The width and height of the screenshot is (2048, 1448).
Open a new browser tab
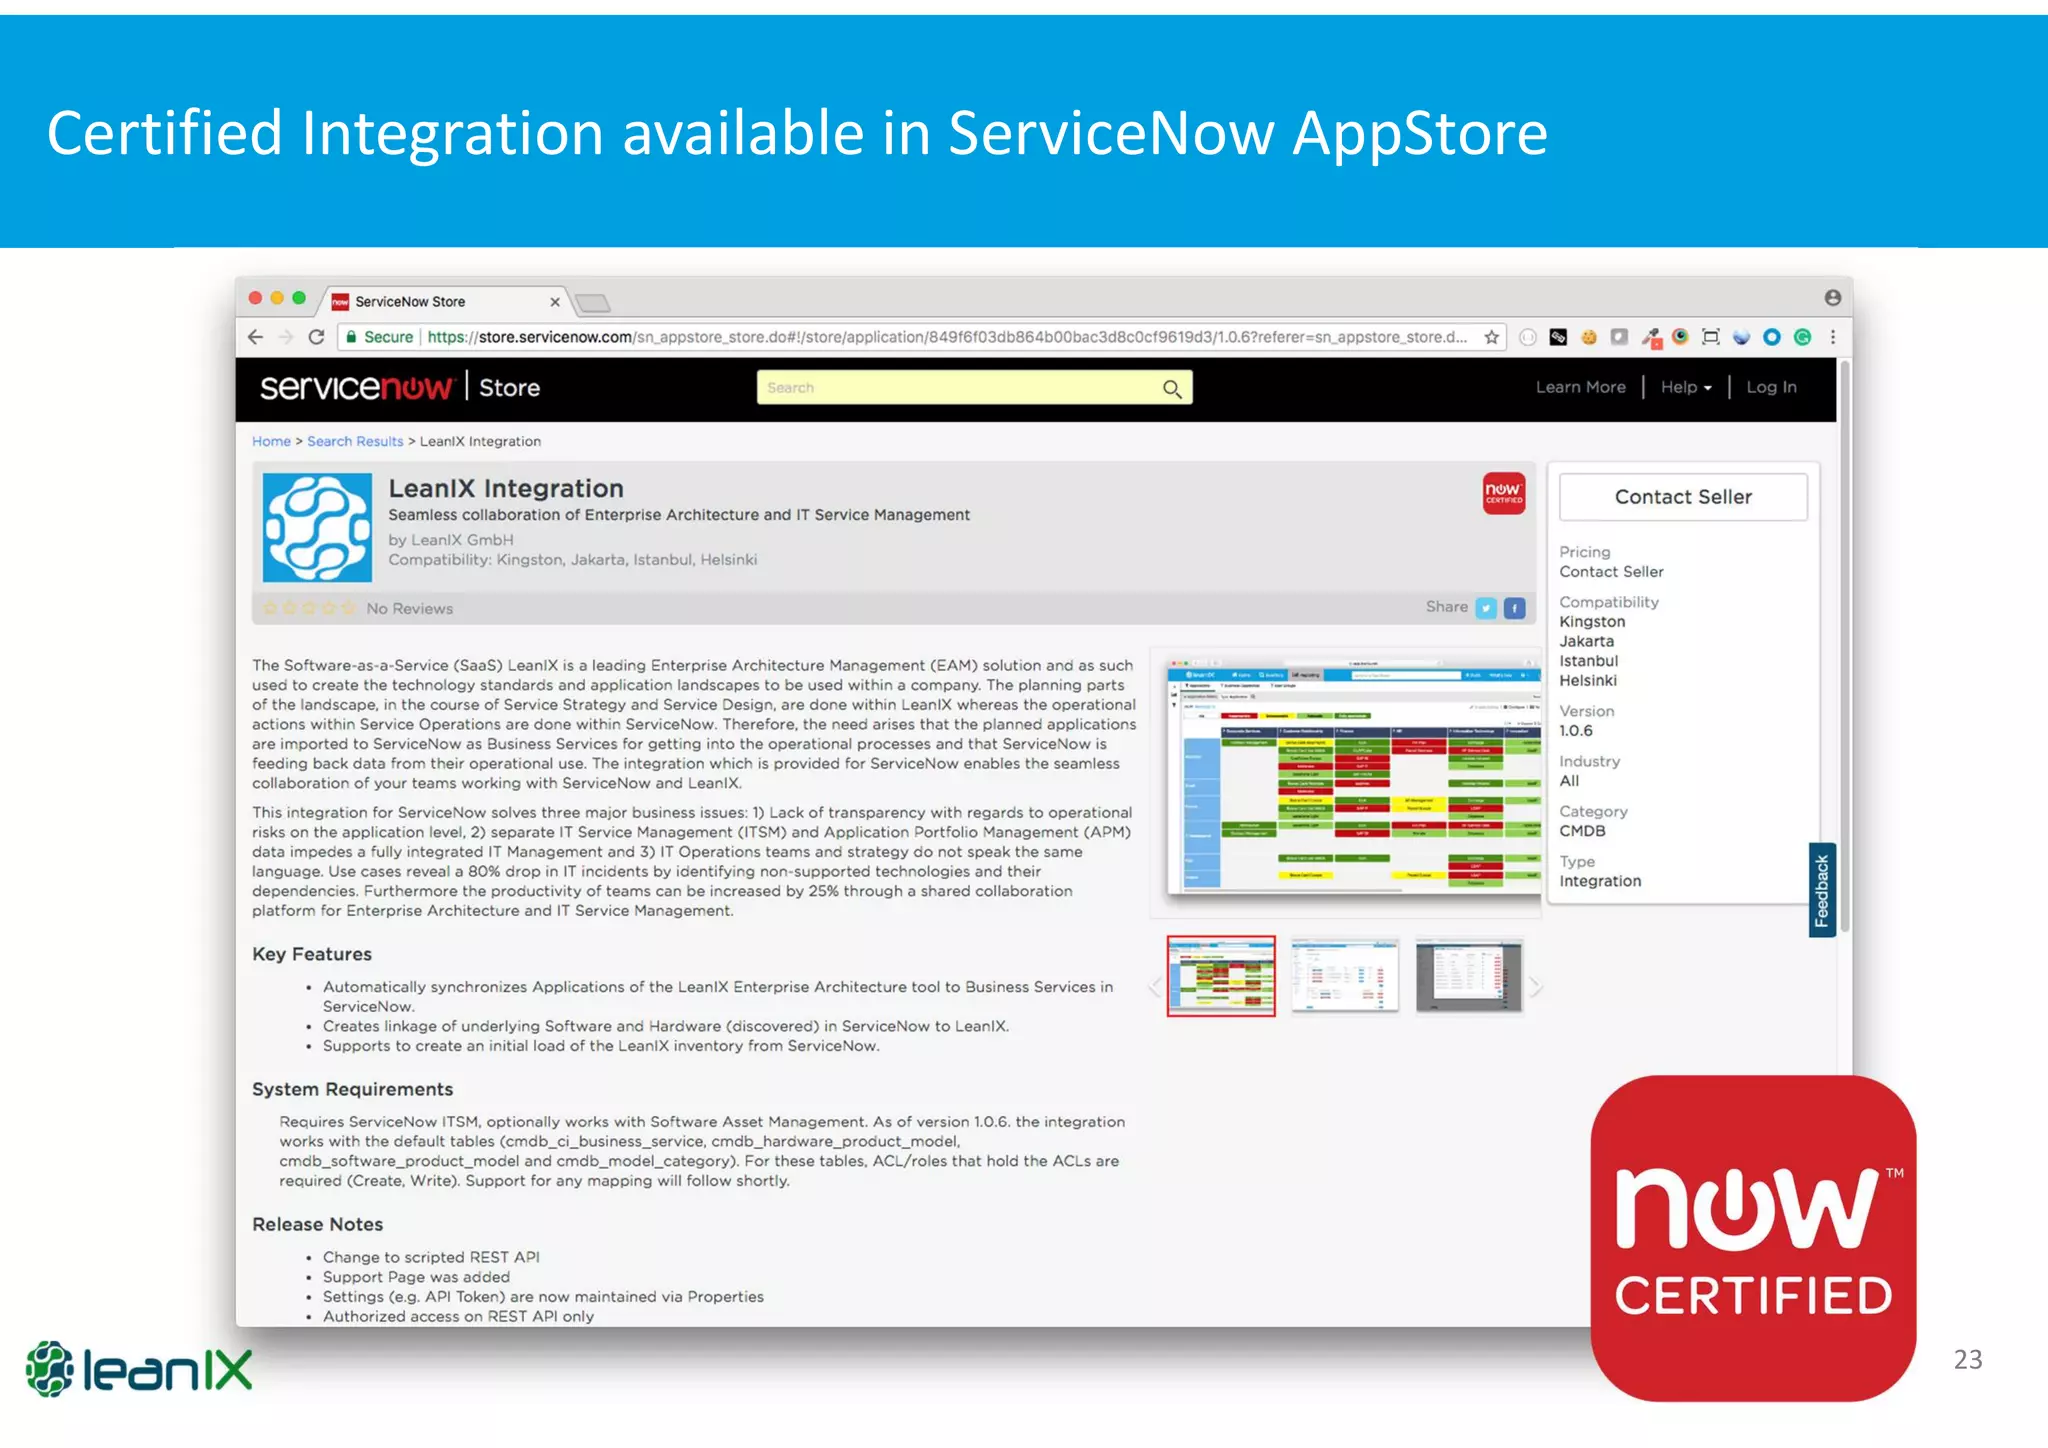pyautogui.click(x=593, y=302)
